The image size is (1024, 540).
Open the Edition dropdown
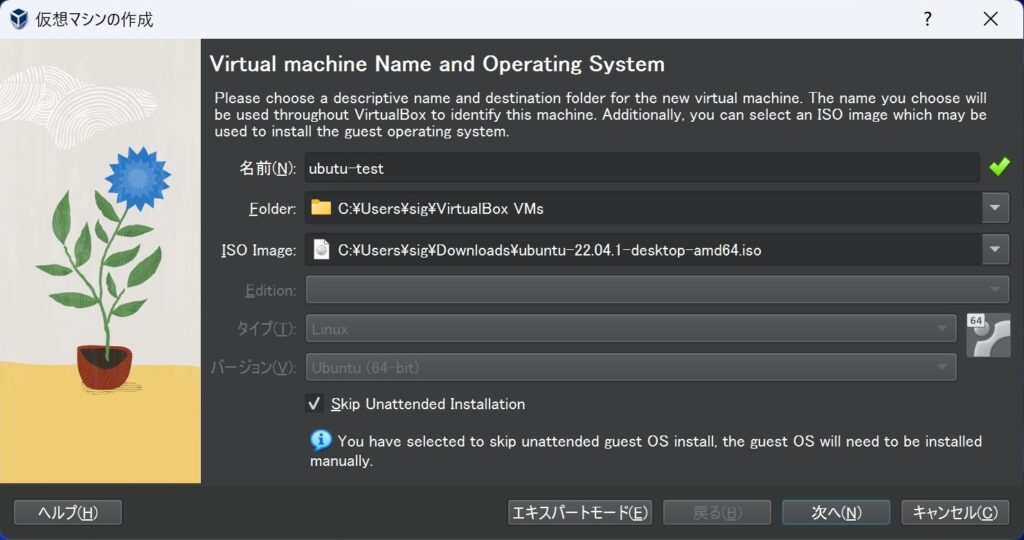pyautogui.click(x=657, y=290)
